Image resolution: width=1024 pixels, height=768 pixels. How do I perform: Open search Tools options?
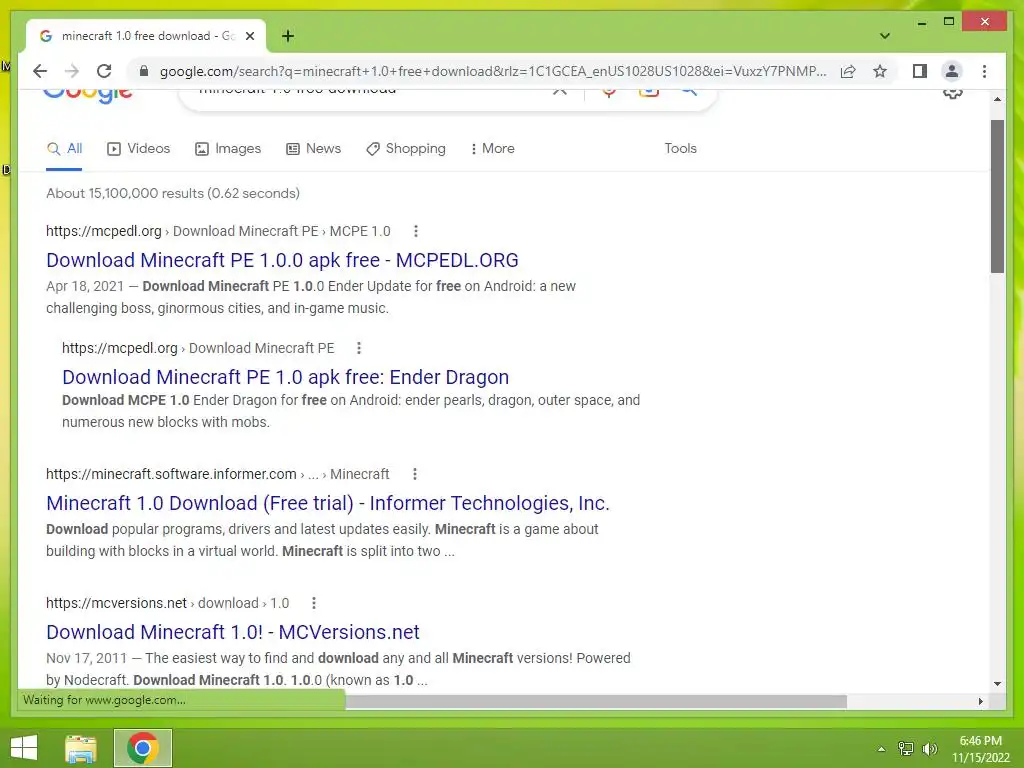680,149
